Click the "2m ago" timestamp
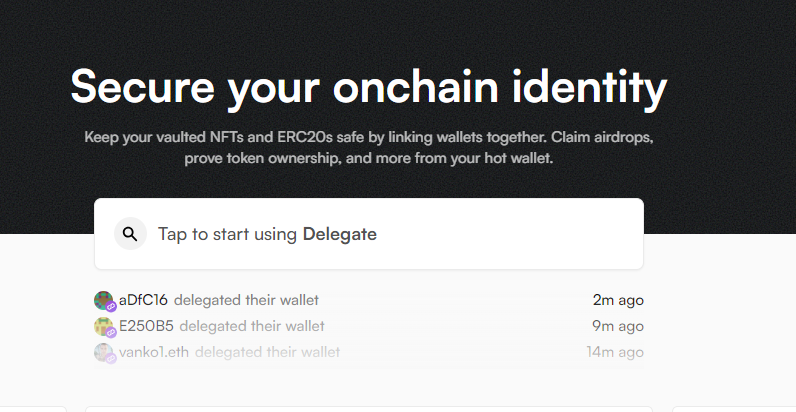The width and height of the screenshot is (796, 412). tap(618, 300)
